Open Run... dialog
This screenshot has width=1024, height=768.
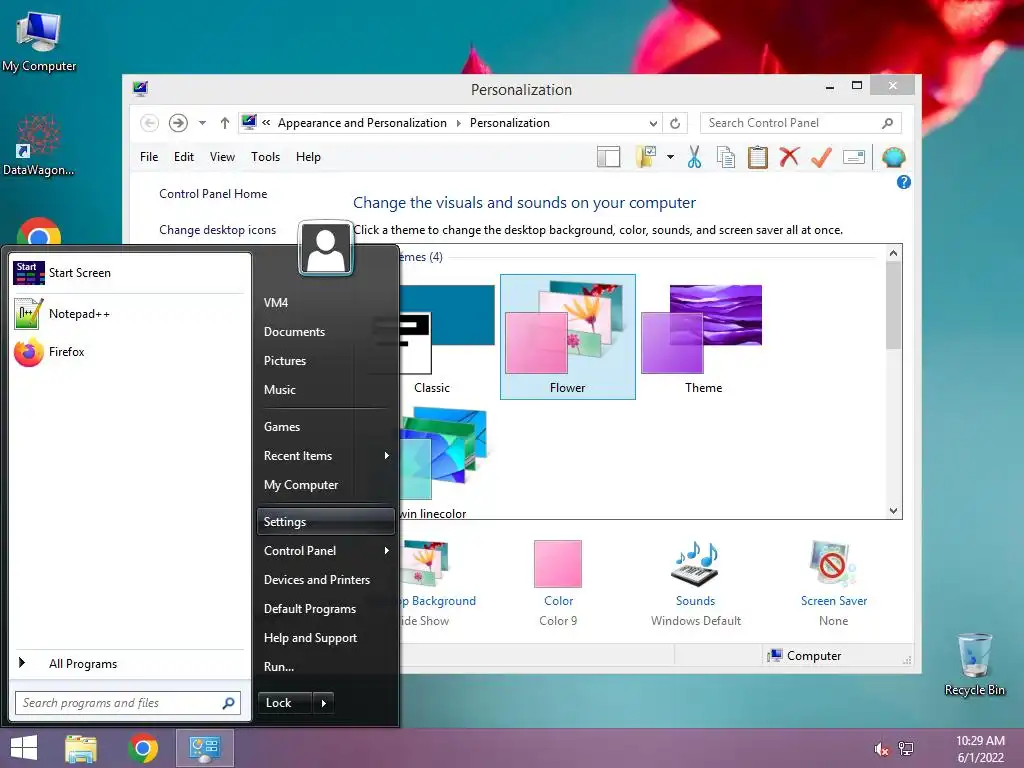point(325,667)
